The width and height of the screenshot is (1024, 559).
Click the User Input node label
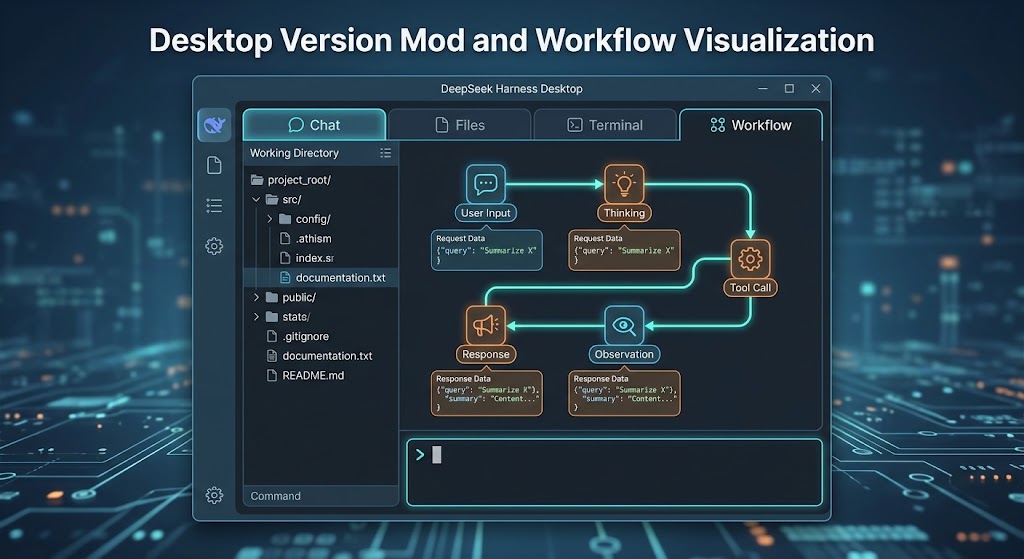pyautogui.click(x=485, y=213)
